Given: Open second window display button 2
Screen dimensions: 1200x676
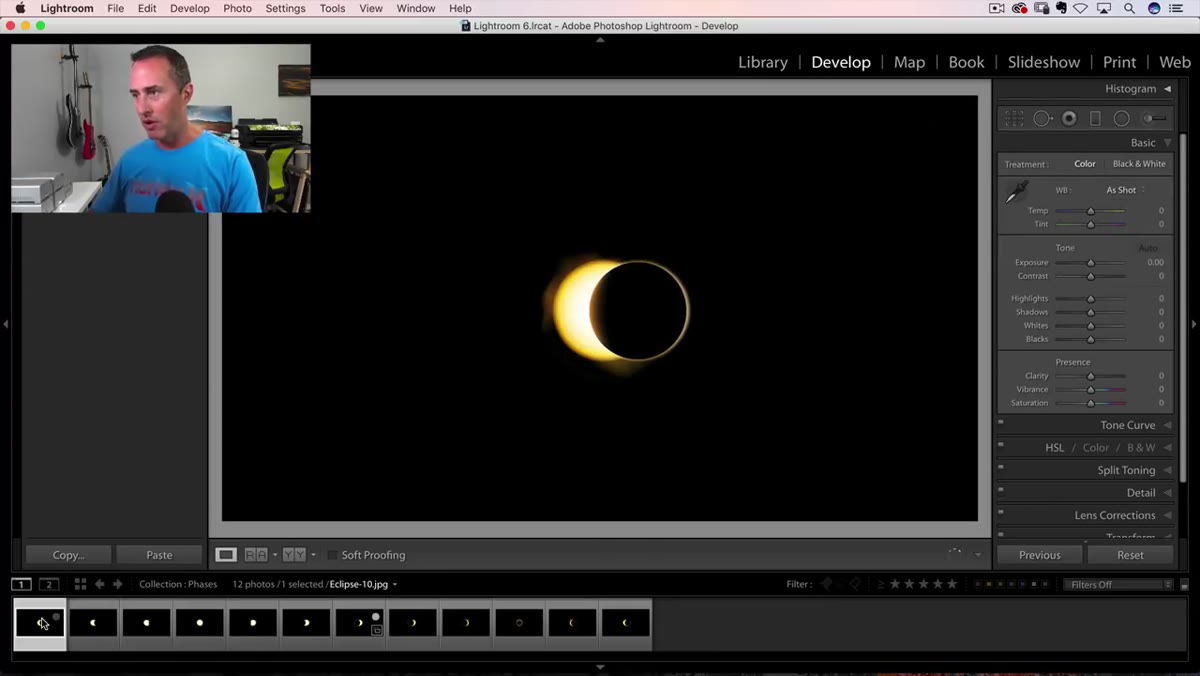Looking at the screenshot, I should [48, 584].
